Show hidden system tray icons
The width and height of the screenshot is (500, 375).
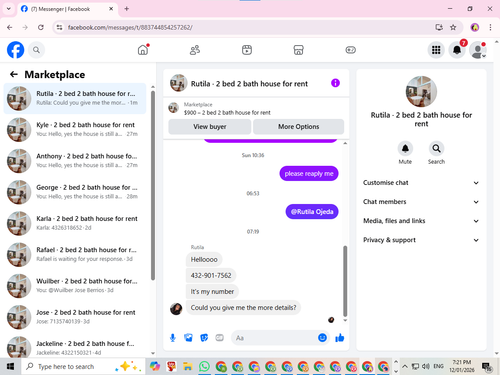coord(405,367)
